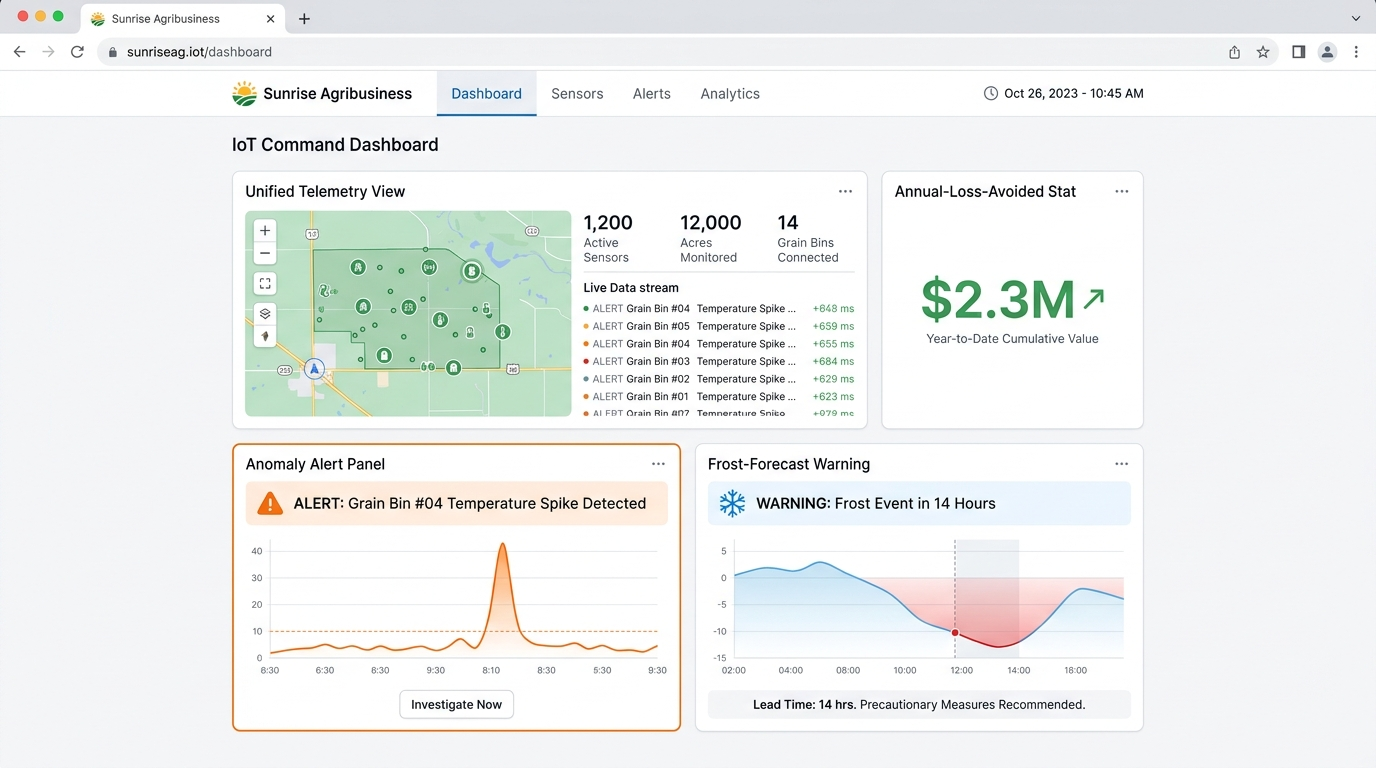Click the orange warning triangle alert icon
The width and height of the screenshot is (1376, 768).
pos(270,504)
